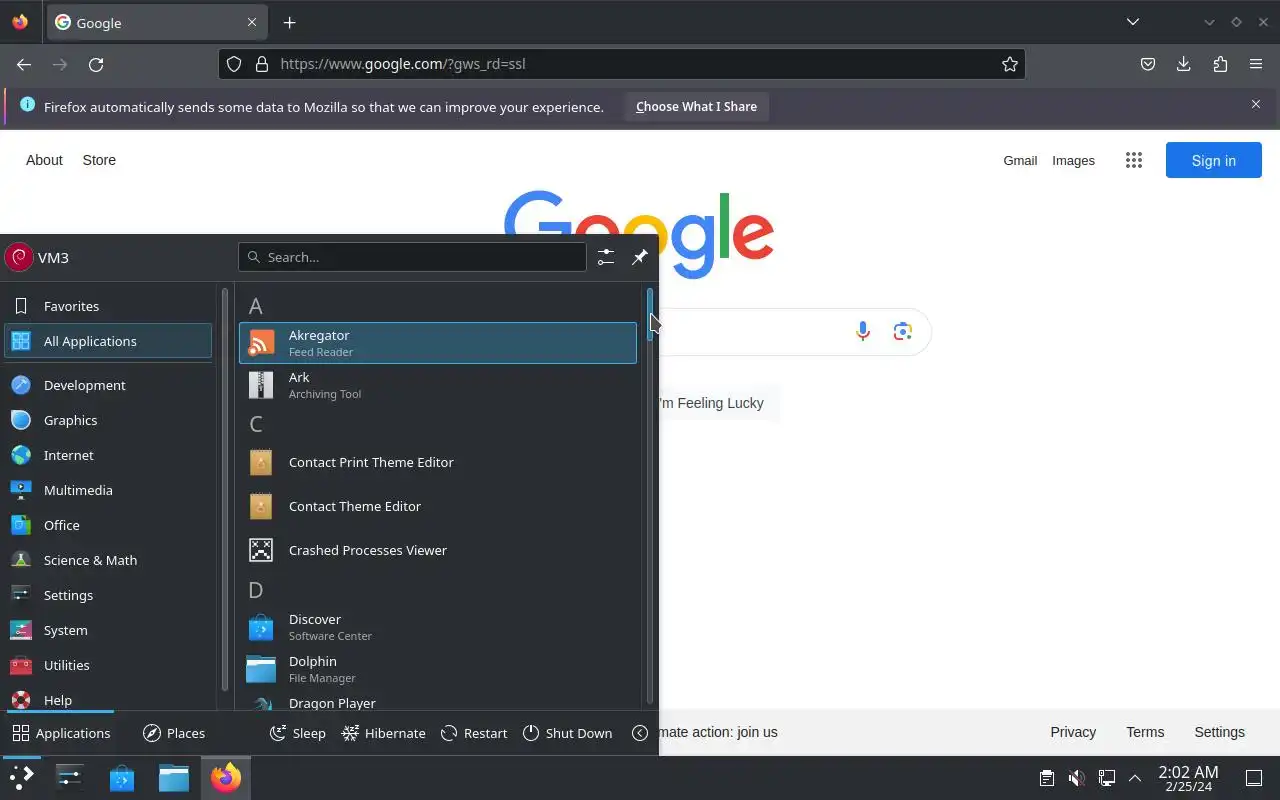Open launcher configure options icon
The image size is (1280, 800).
click(x=606, y=257)
